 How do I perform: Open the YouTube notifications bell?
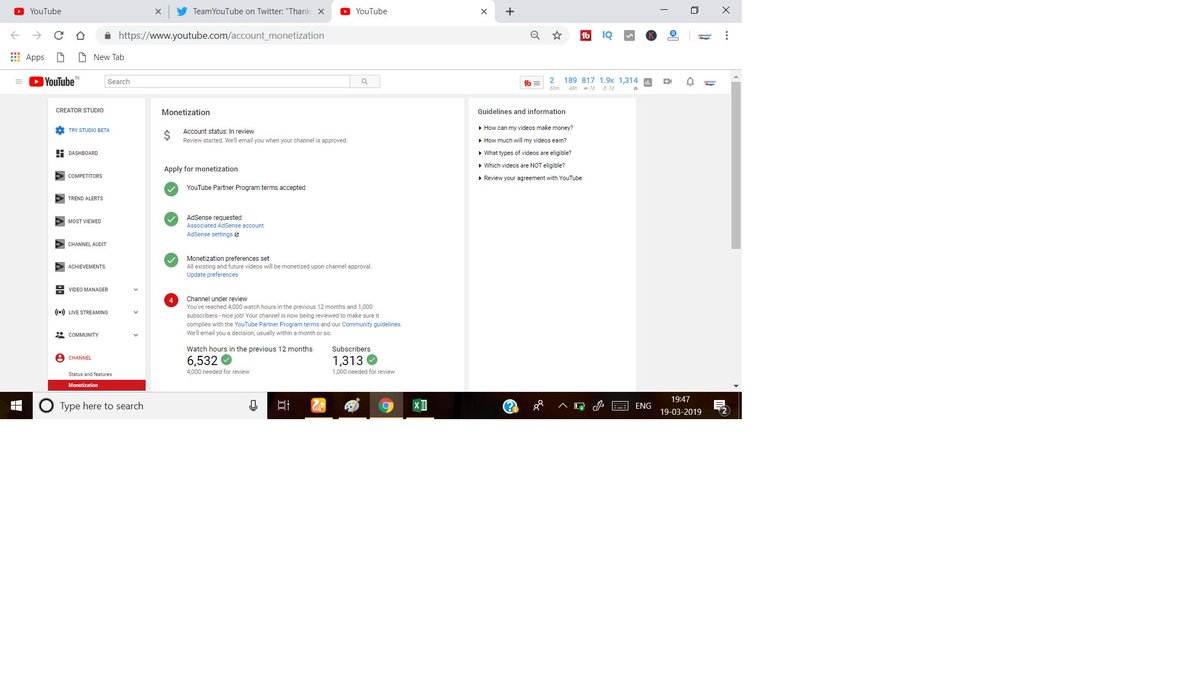690,82
